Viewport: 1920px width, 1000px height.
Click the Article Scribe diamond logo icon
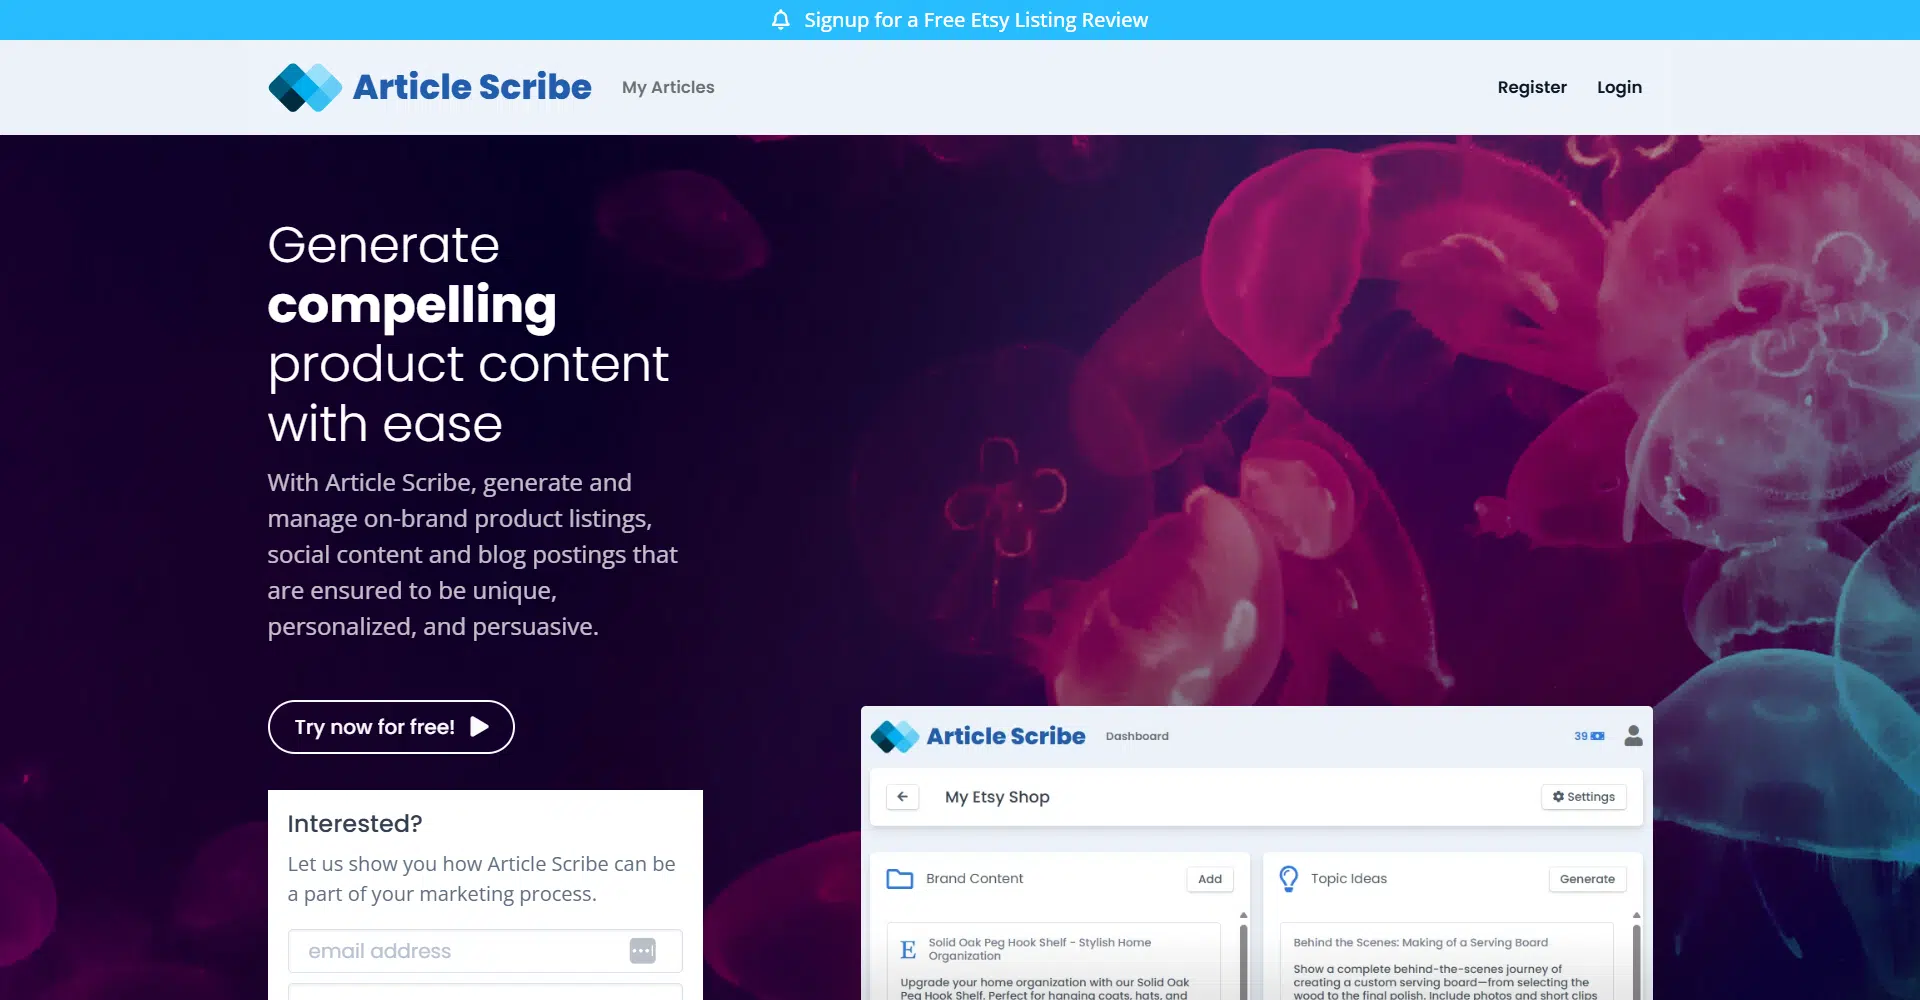point(305,88)
